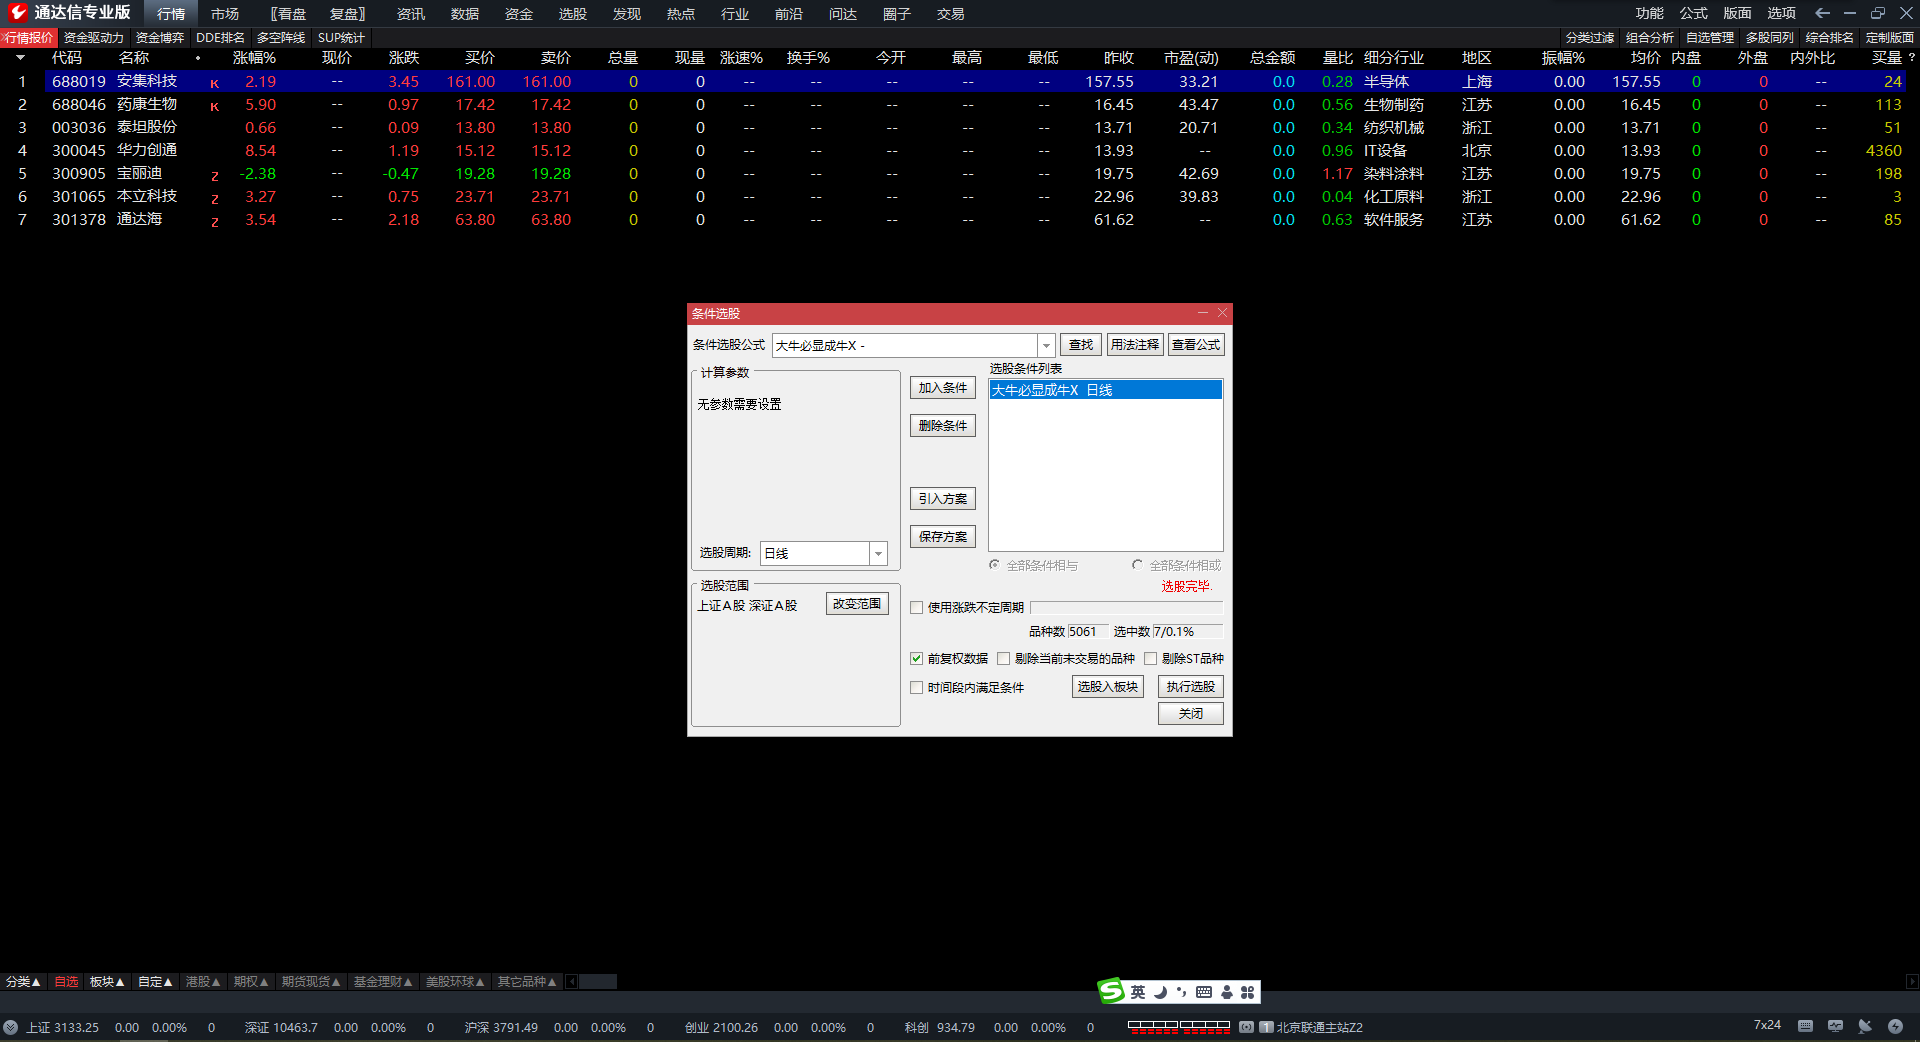Click the satellite dish connection icon
This screenshot has height=1042, width=1920.
pos(1865,1026)
